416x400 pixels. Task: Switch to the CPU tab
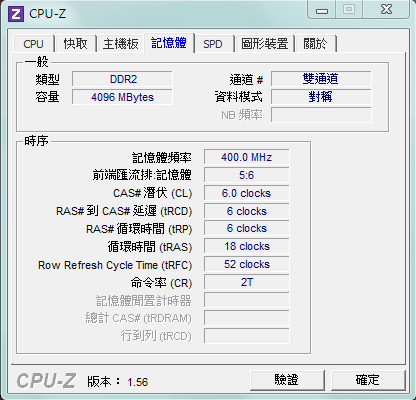click(x=33, y=44)
